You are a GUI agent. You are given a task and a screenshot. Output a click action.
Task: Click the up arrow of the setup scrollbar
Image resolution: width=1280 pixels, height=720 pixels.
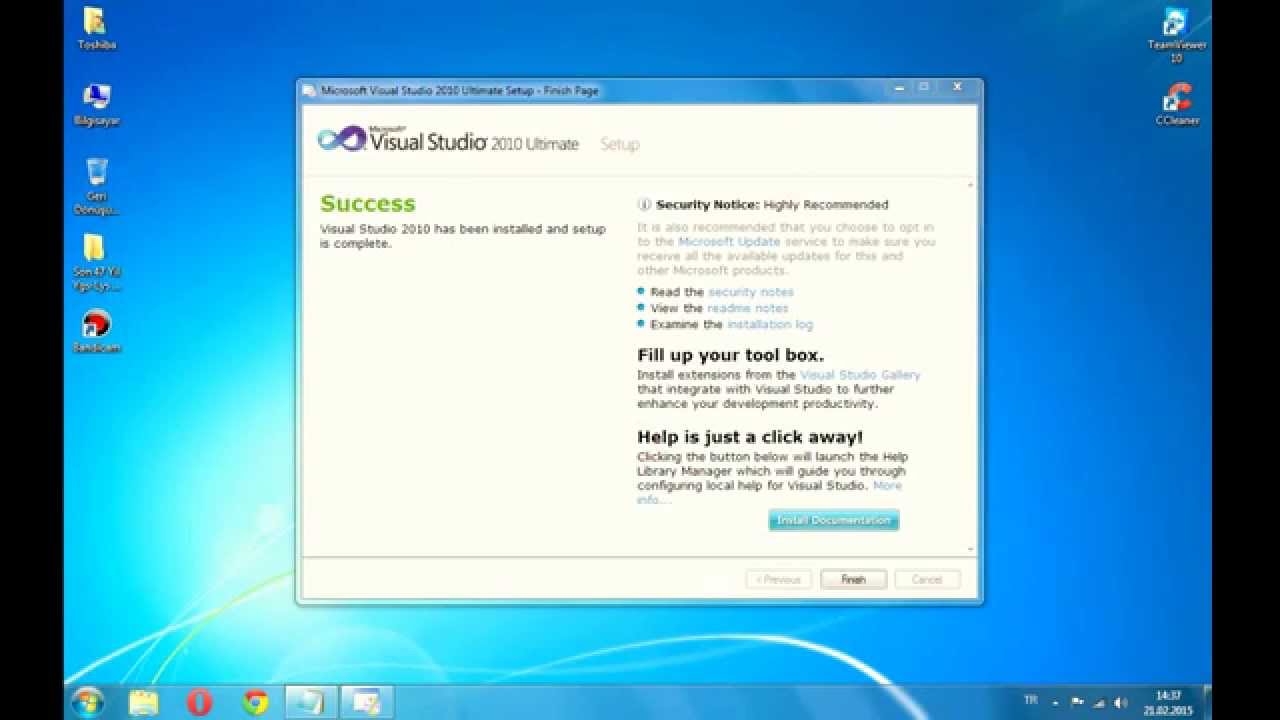[x=970, y=185]
